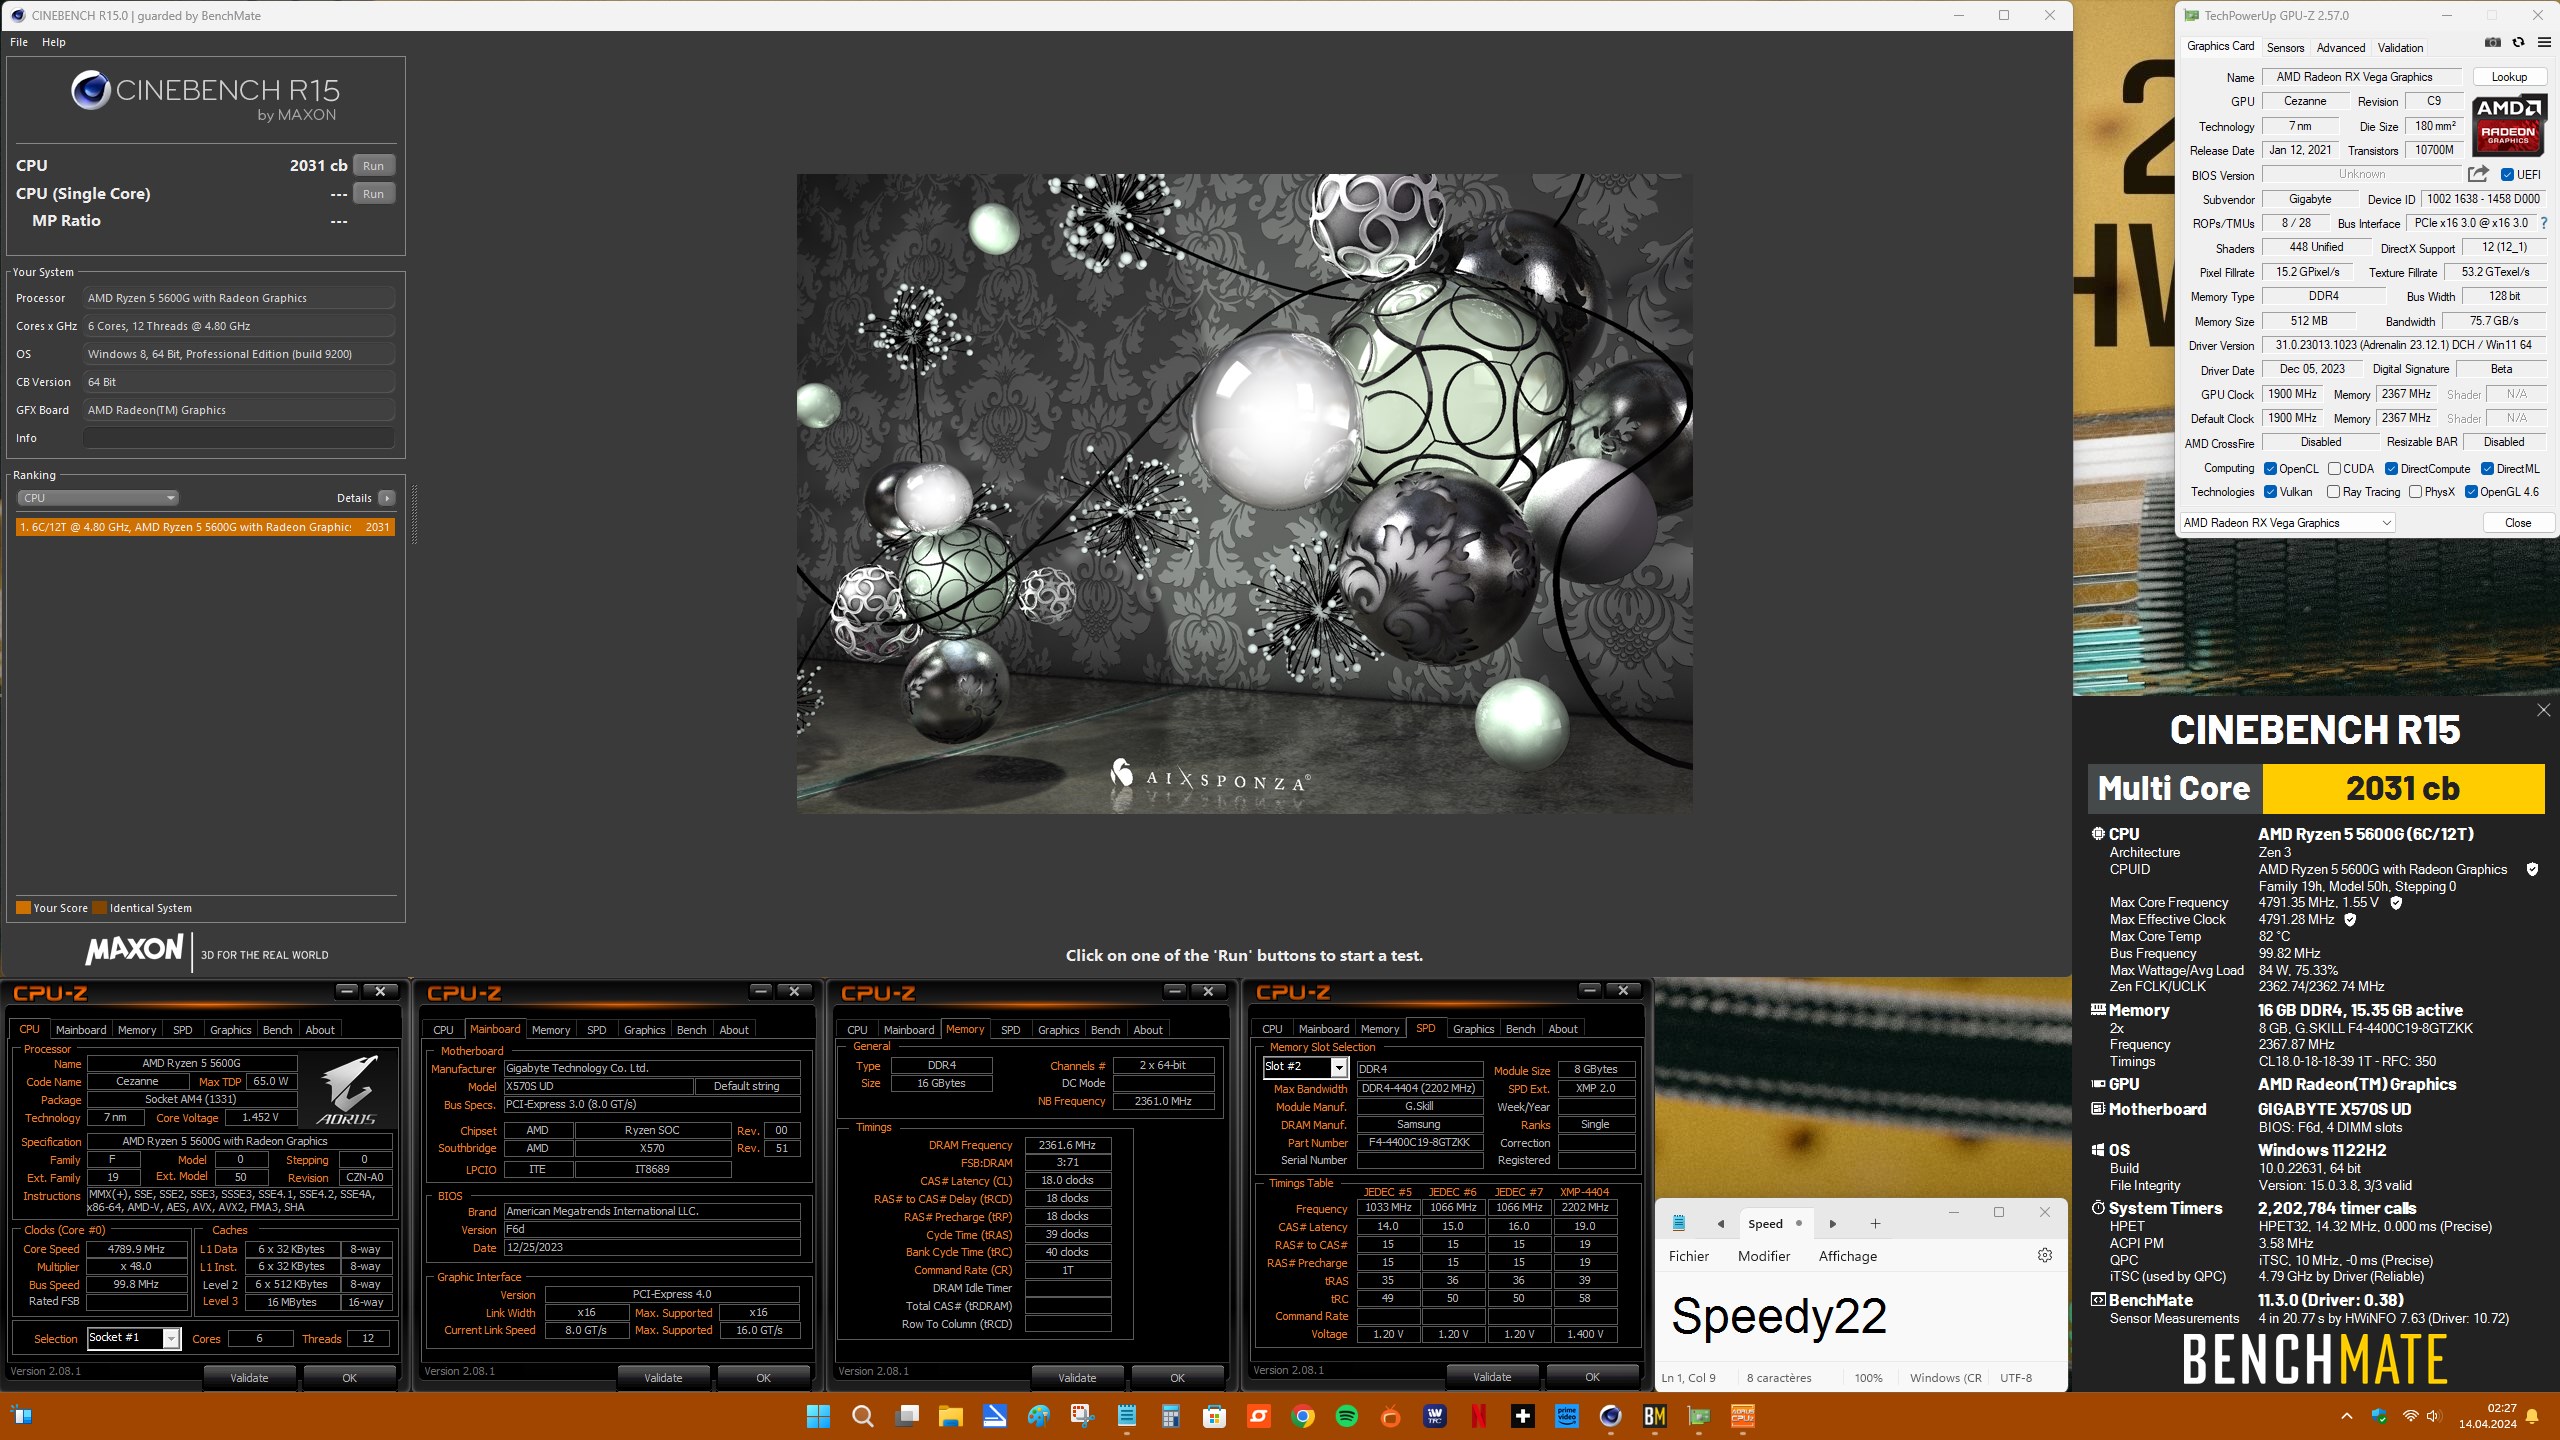The image size is (2560, 1440).
Task: Toggle the Ray Tracing checkbox
Action: 2333,492
